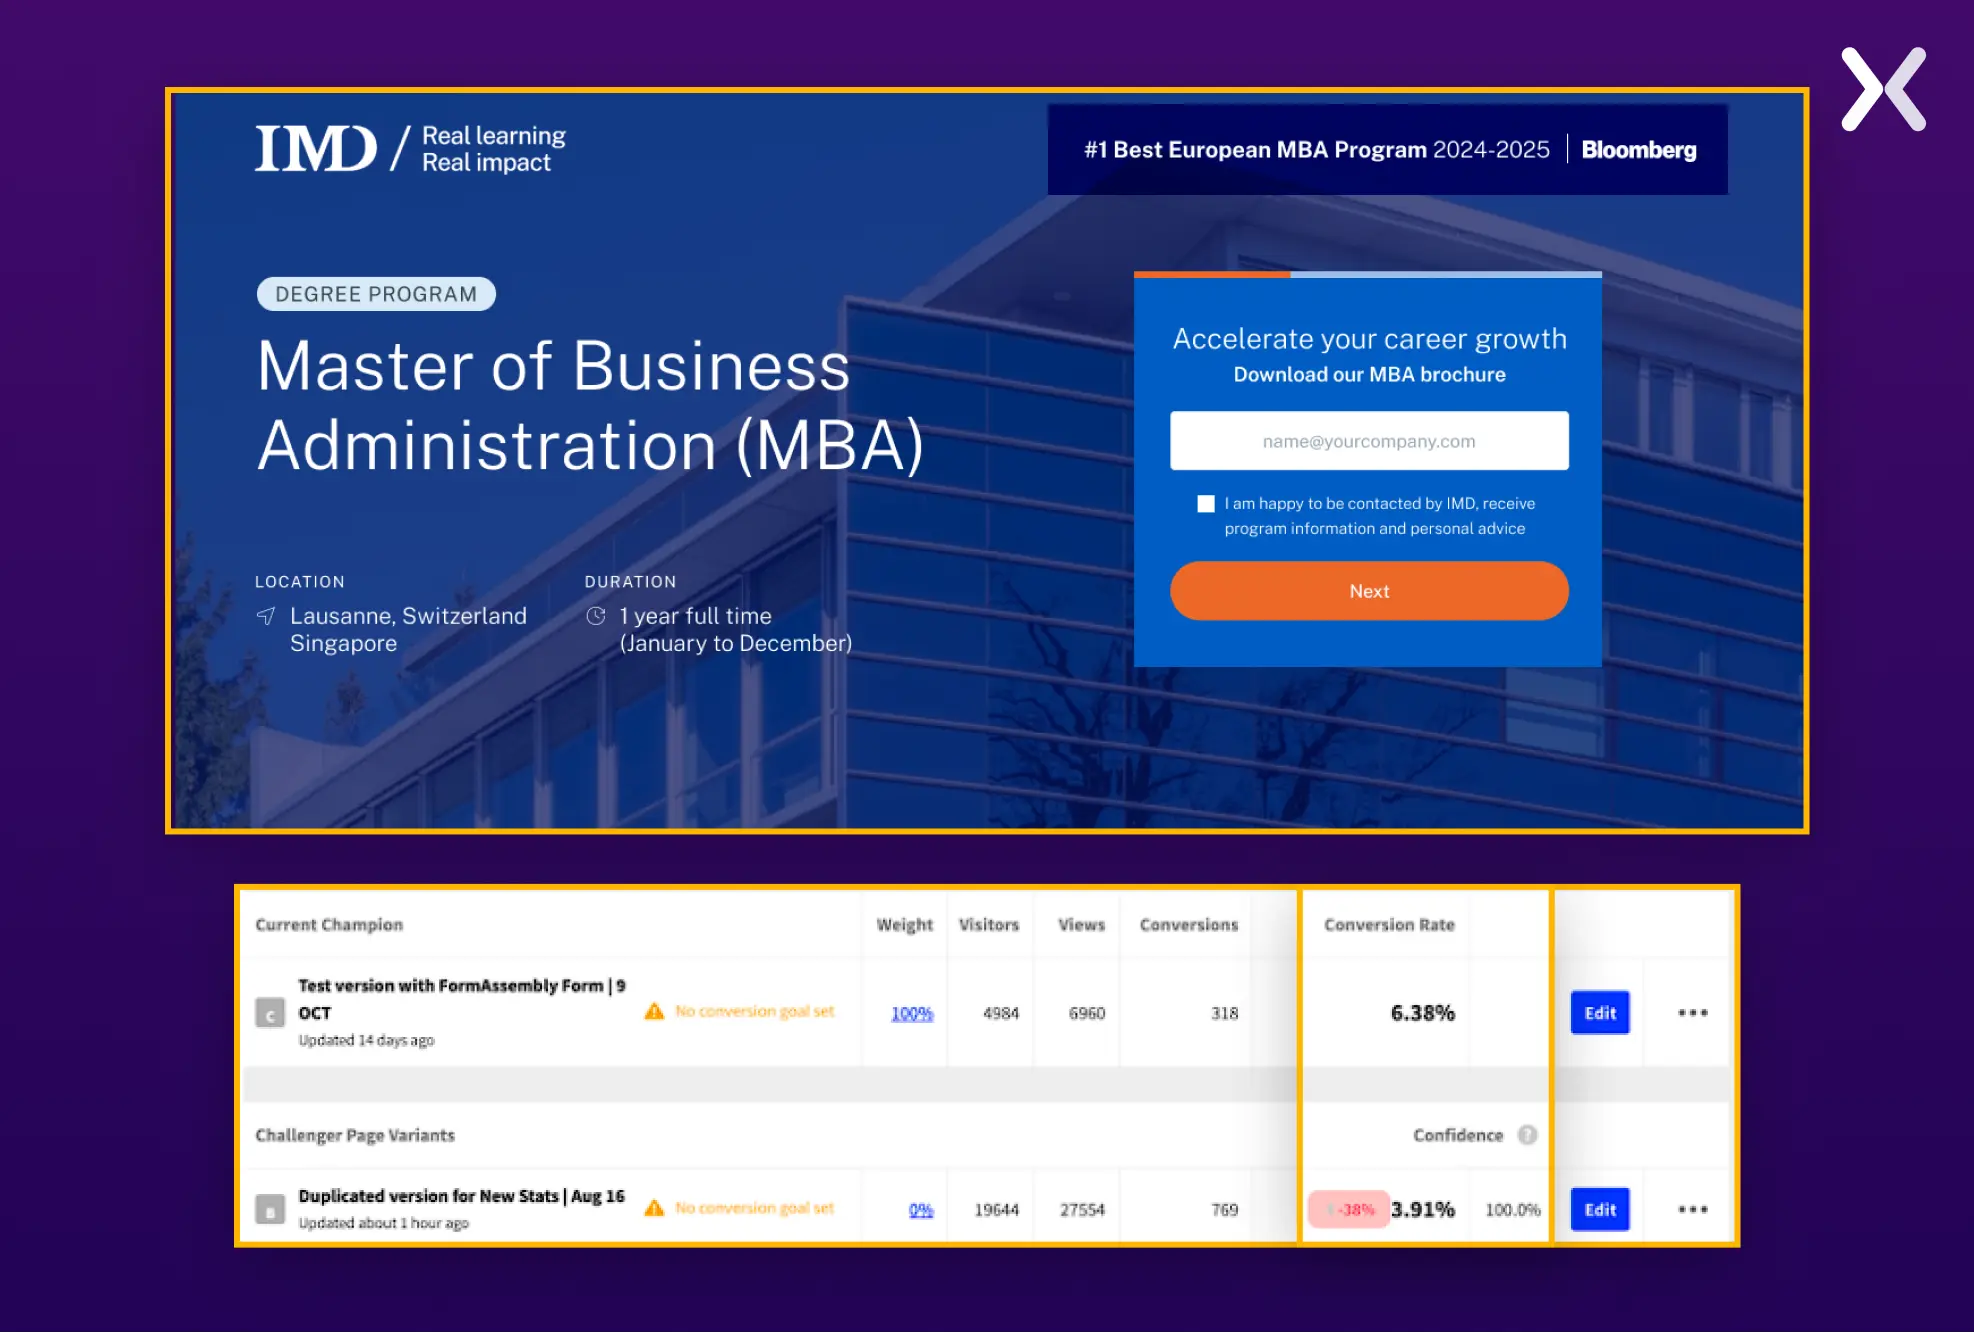Viewport: 1974px width, 1338px height.
Task: Toggle the consent checkbox in the form
Action: [1206, 503]
